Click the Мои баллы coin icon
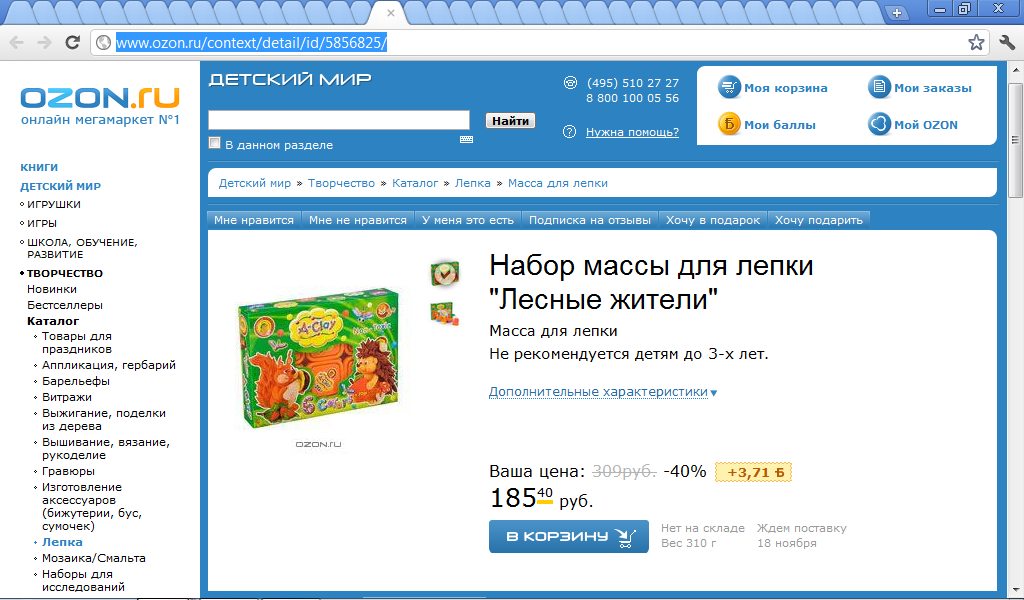The height and width of the screenshot is (600, 1024). [x=729, y=123]
